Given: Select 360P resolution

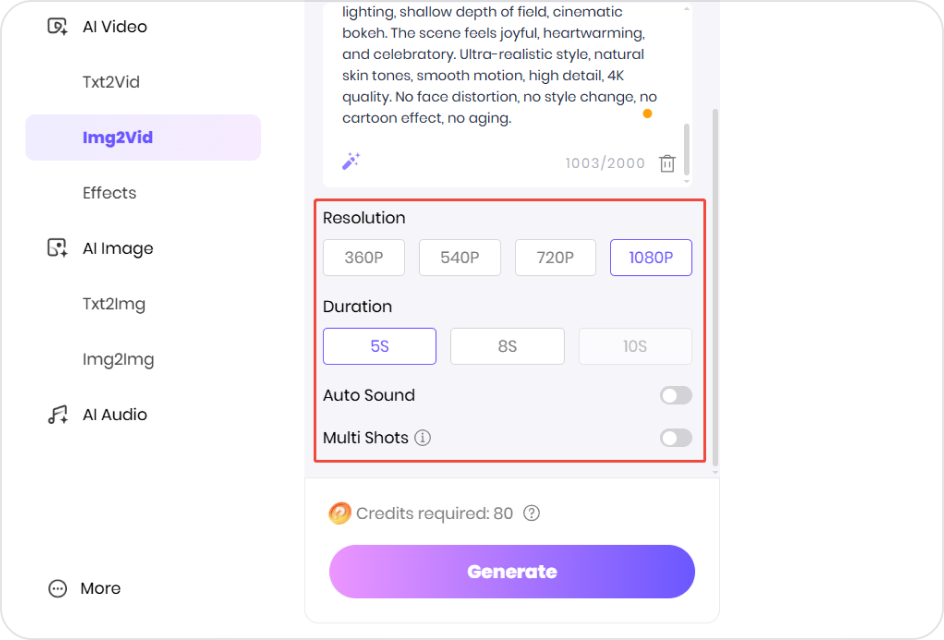Looking at the screenshot, I should point(363,257).
